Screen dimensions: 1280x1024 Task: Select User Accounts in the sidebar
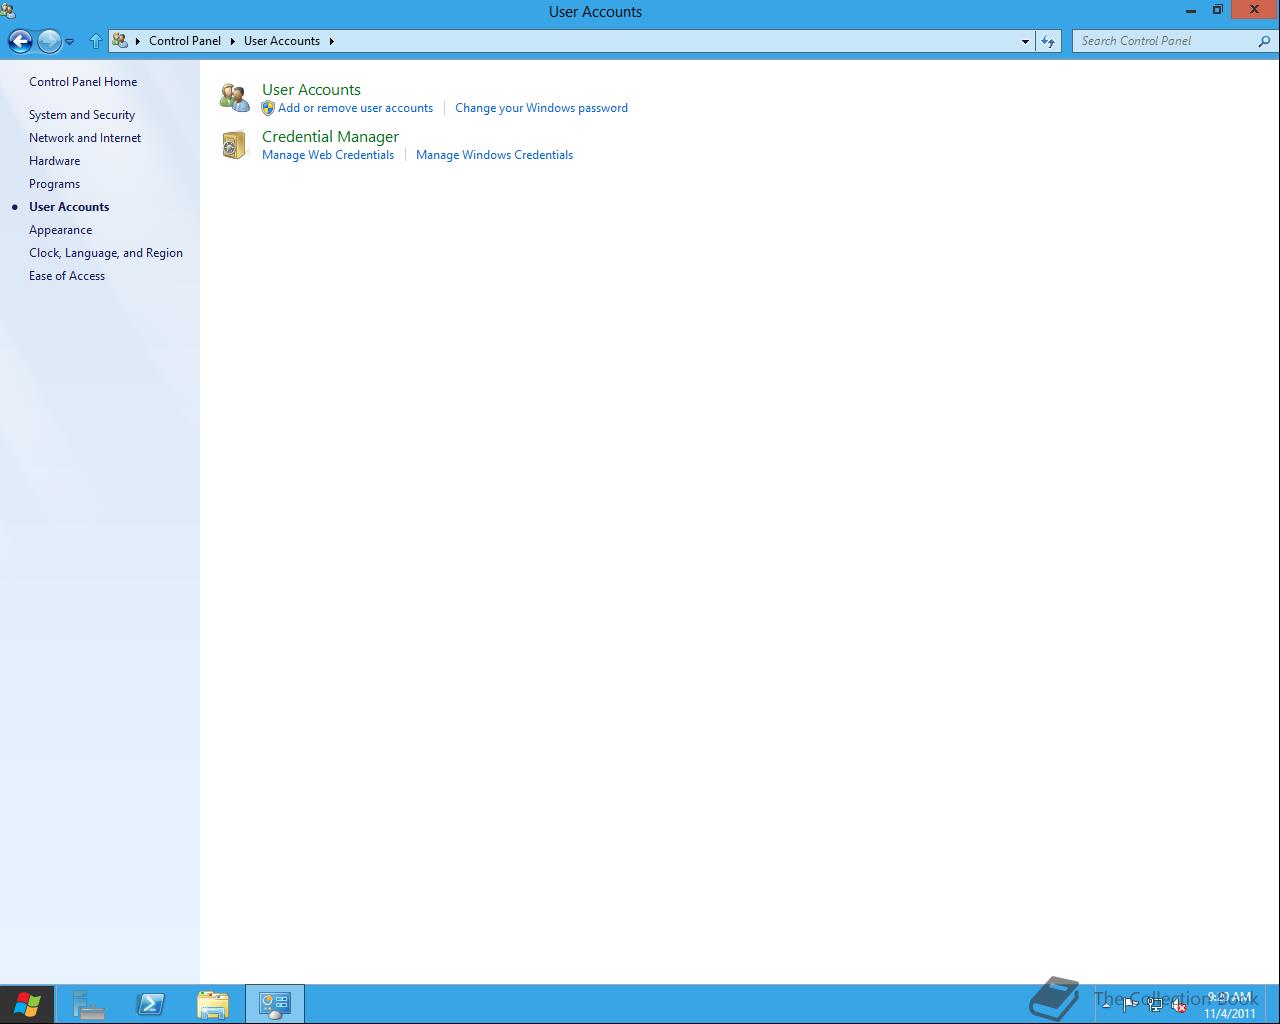(x=69, y=207)
